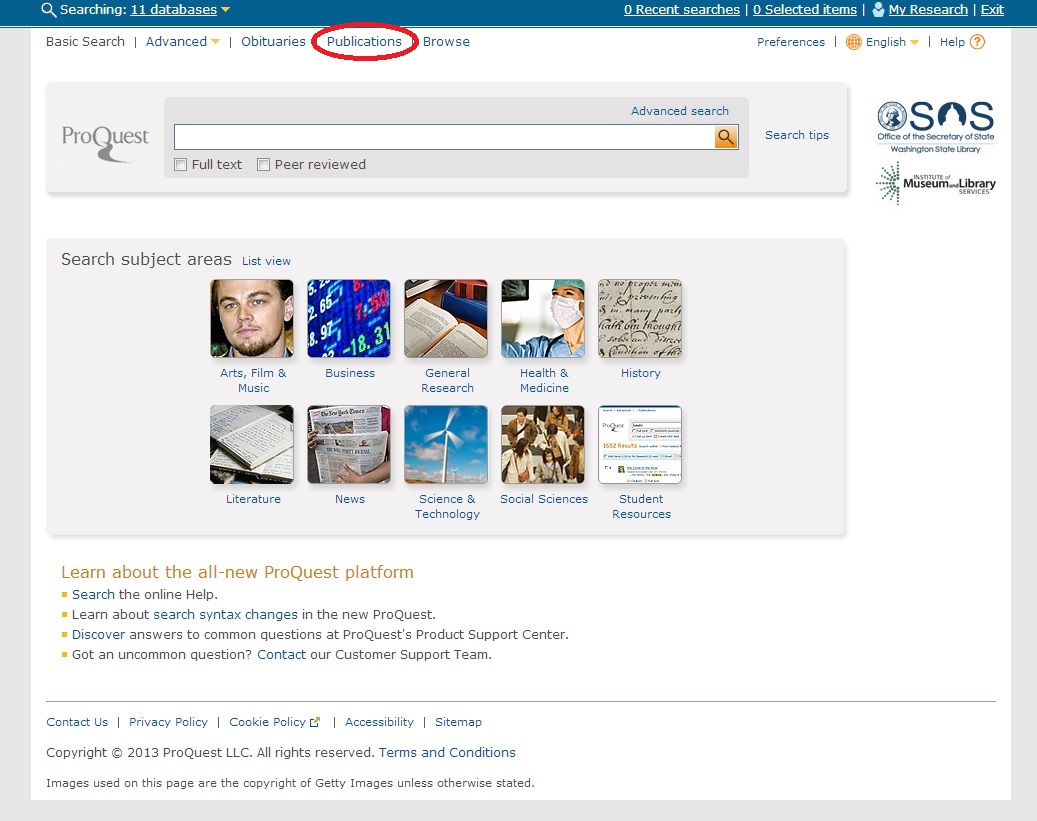
Task: Open the My Research link
Action: pyautogui.click(x=928, y=9)
